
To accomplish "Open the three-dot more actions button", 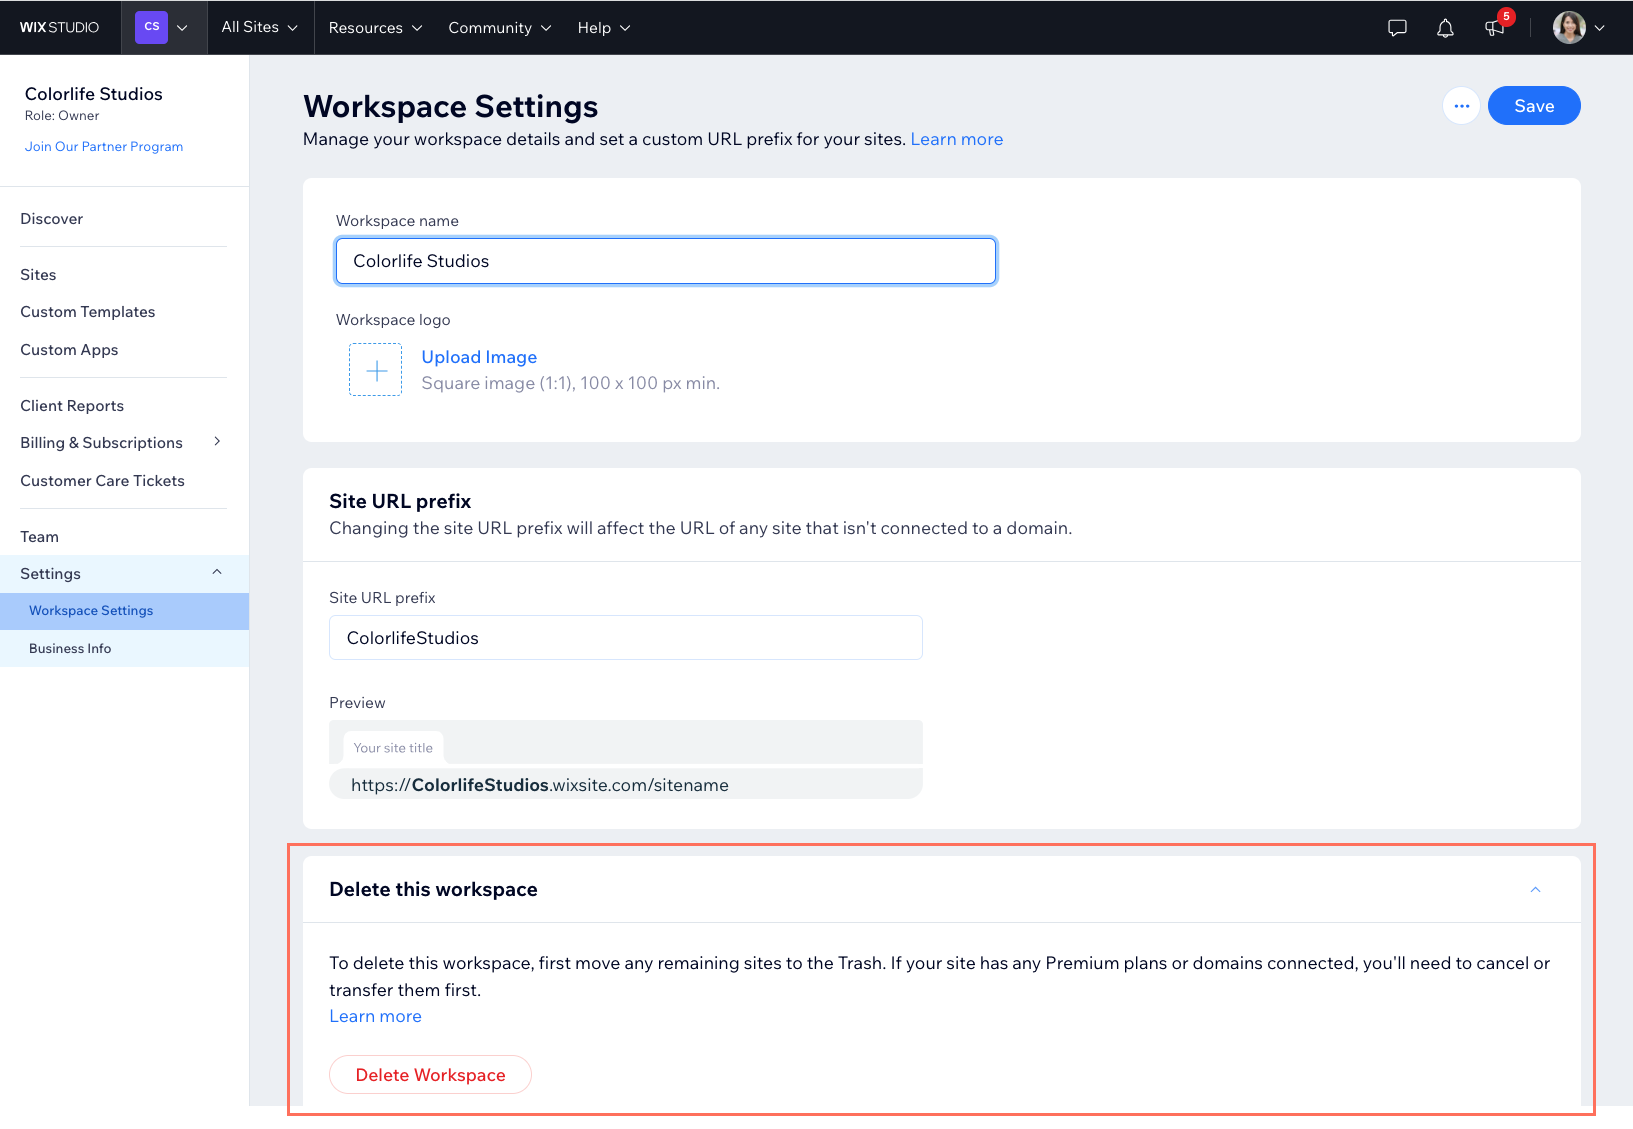I will [1461, 106].
